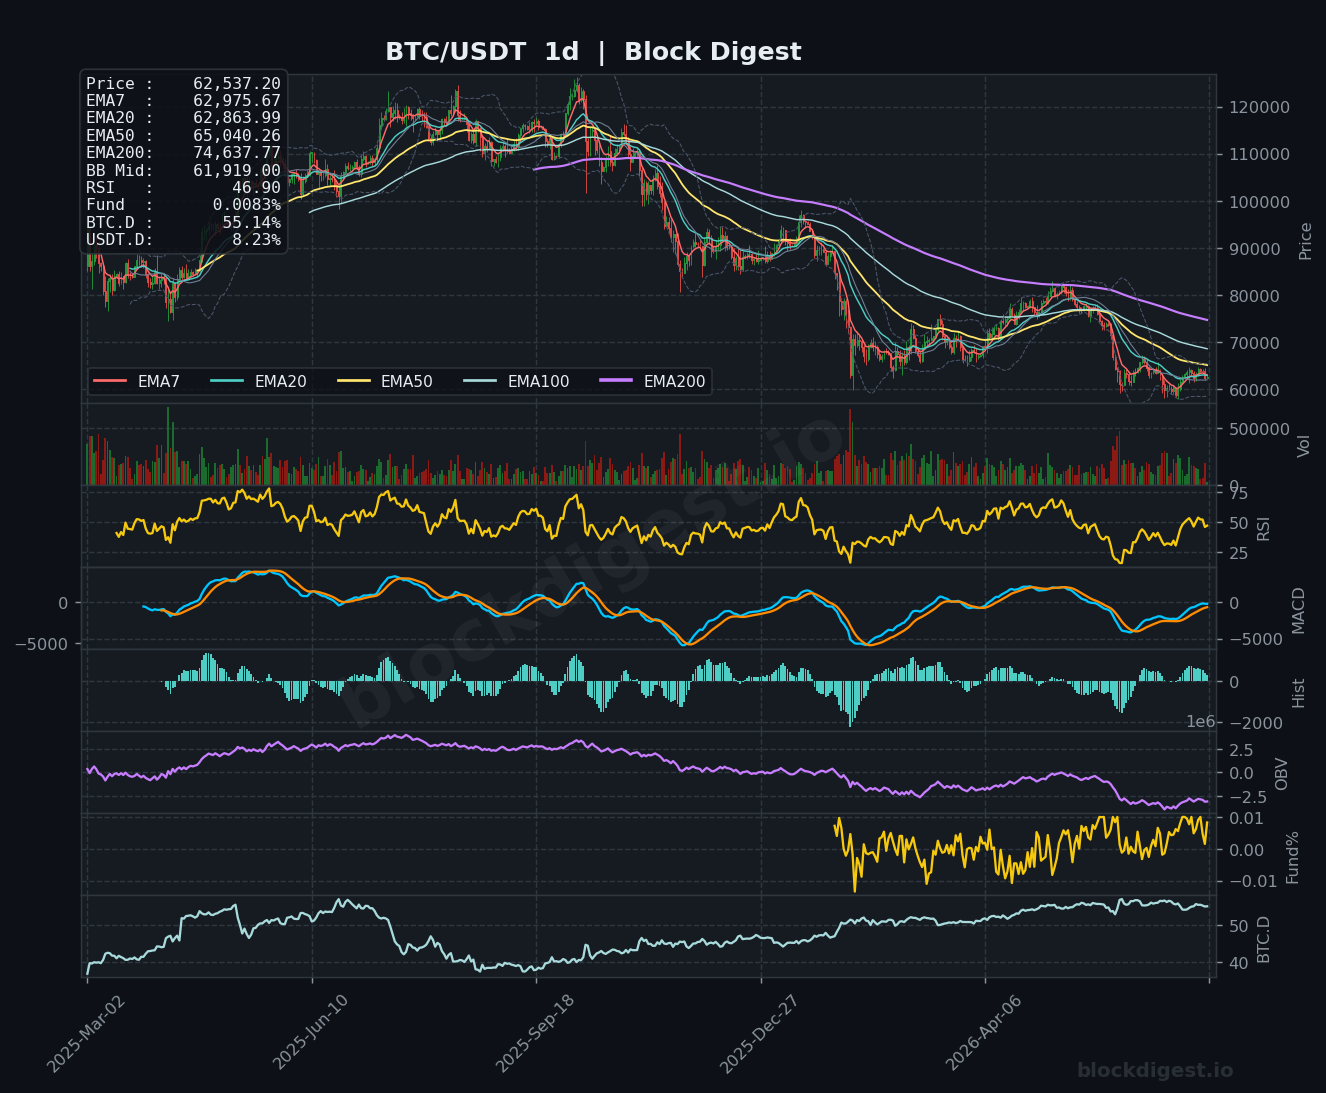Click the 2025-Mar-02 date label
Image resolution: width=1326 pixels, height=1093 pixels.
87,1034
